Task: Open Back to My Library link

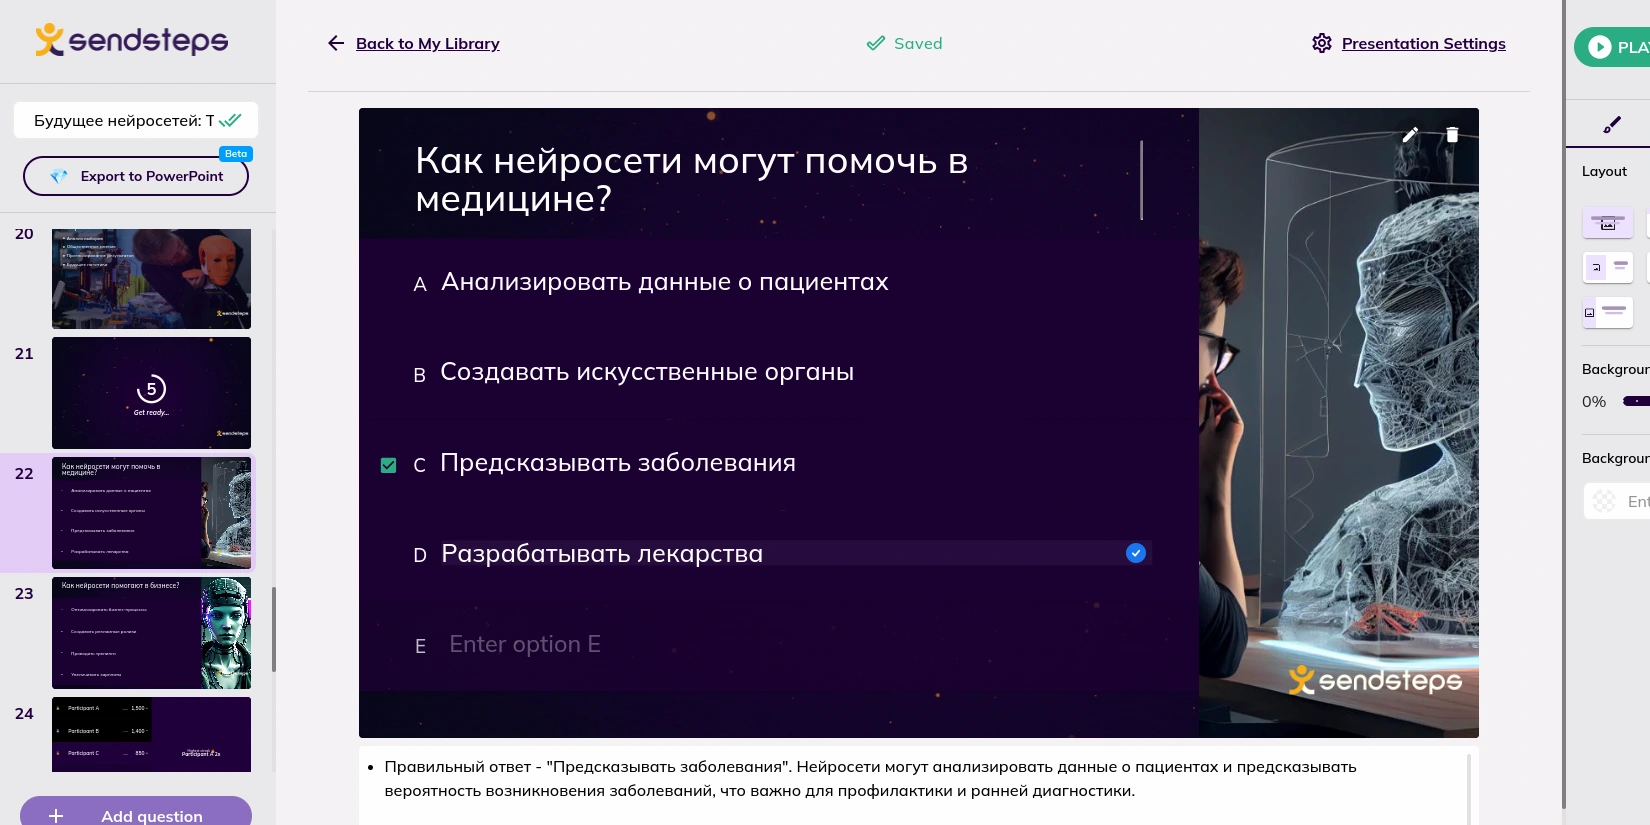Action: (x=427, y=43)
